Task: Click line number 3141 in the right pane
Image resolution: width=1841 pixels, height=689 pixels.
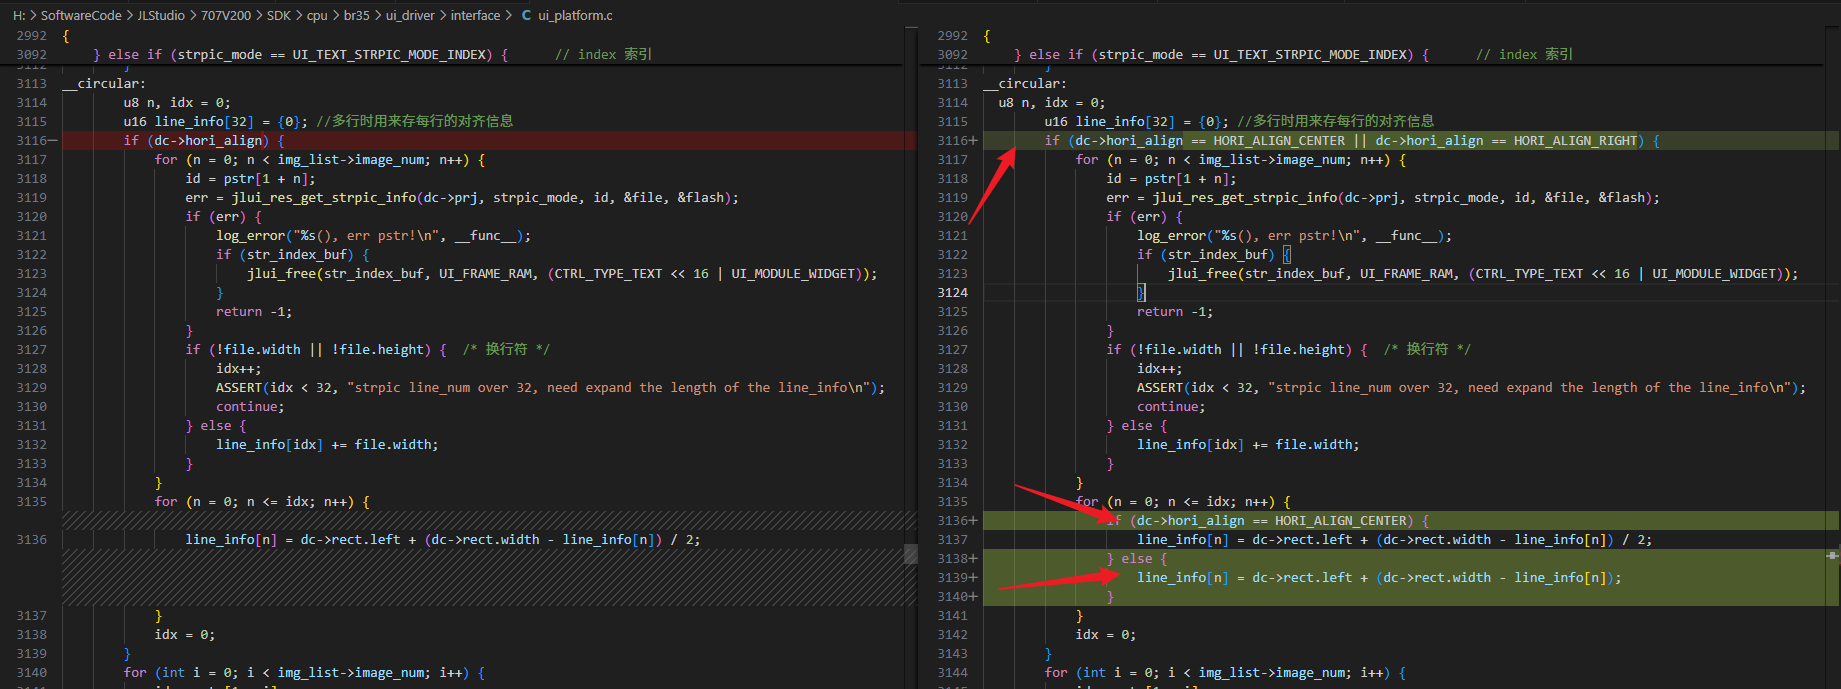Action: pyautogui.click(x=952, y=616)
